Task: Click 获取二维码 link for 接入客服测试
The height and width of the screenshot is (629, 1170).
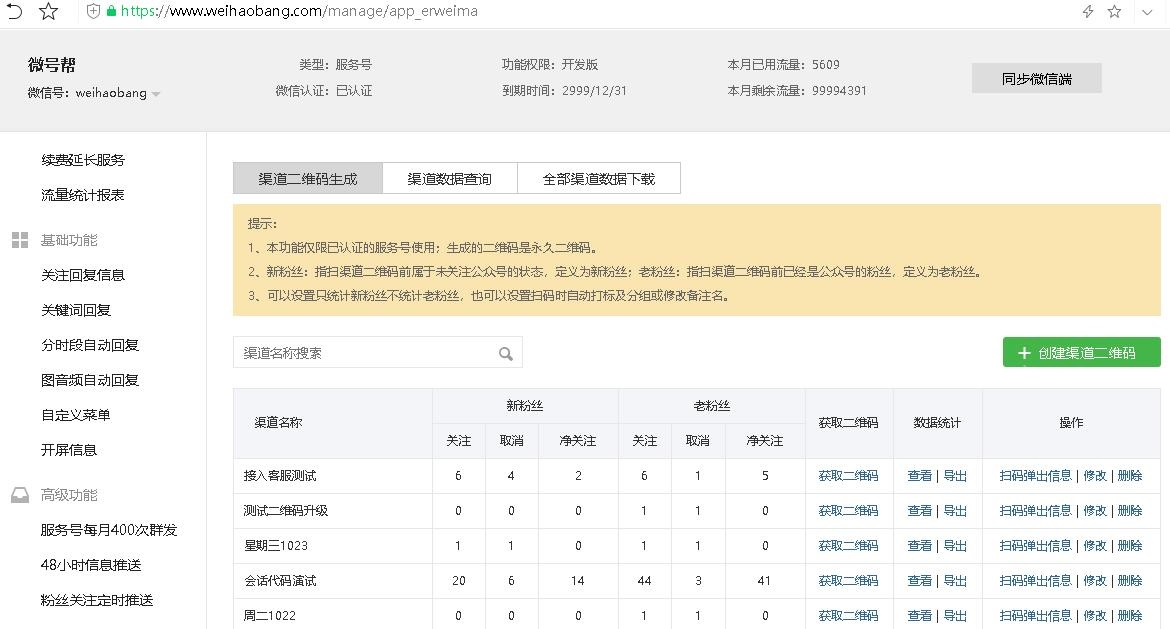Action: 848,475
